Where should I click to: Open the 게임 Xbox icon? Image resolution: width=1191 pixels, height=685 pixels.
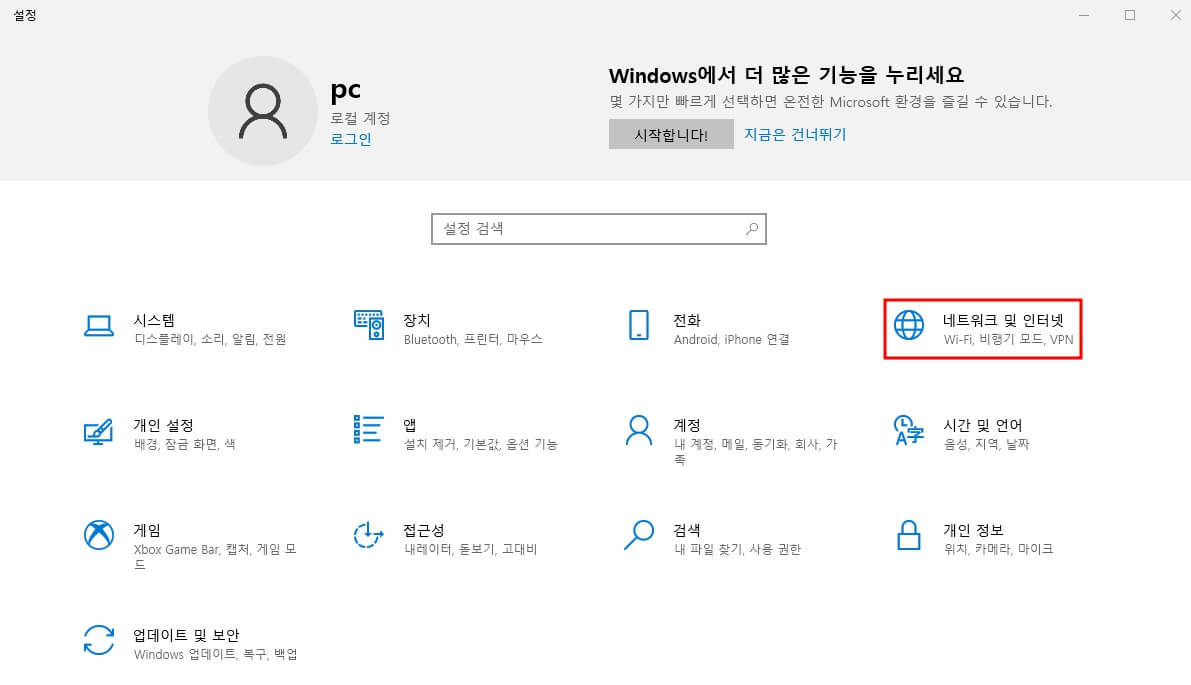(x=99, y=535)
